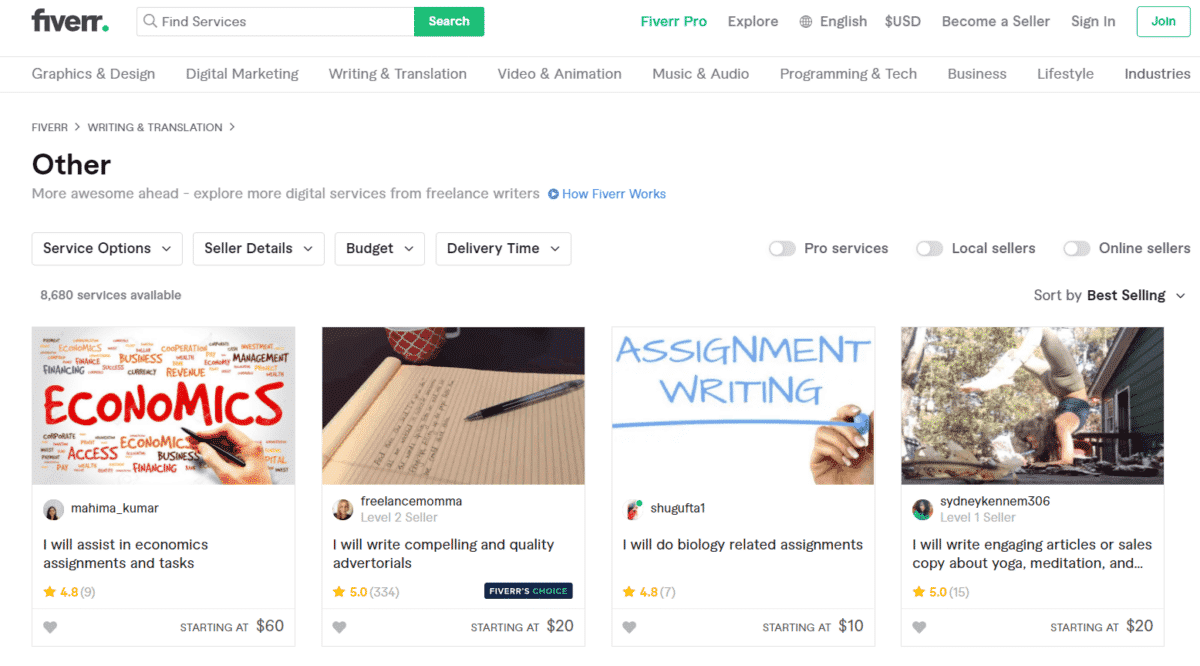
Task: Open the Sort by Best Selling dropdown
Action: [1110, 295]
